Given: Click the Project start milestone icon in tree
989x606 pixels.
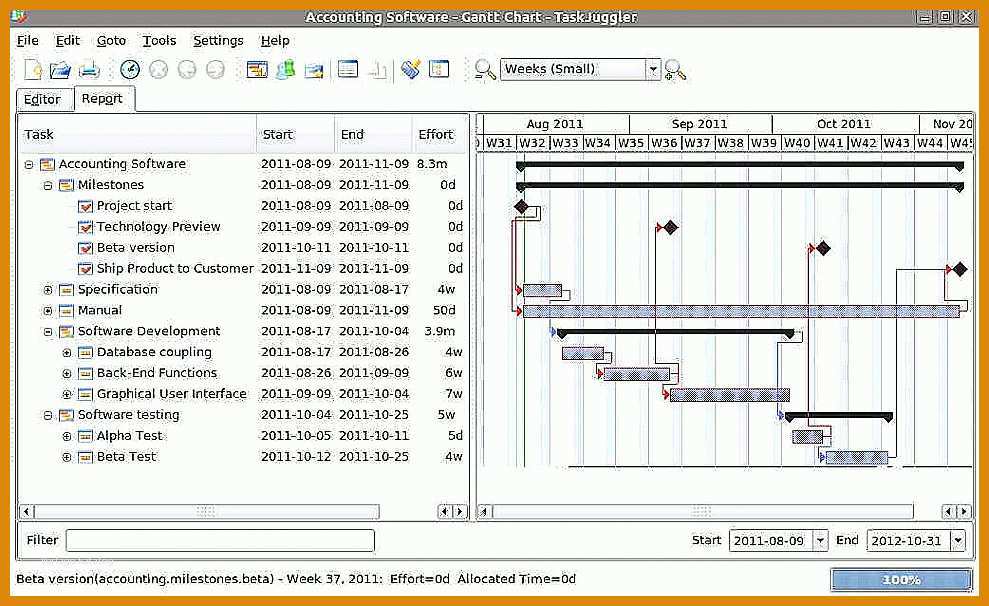Looking at the screenshot, I should click(x=85, y=206).
